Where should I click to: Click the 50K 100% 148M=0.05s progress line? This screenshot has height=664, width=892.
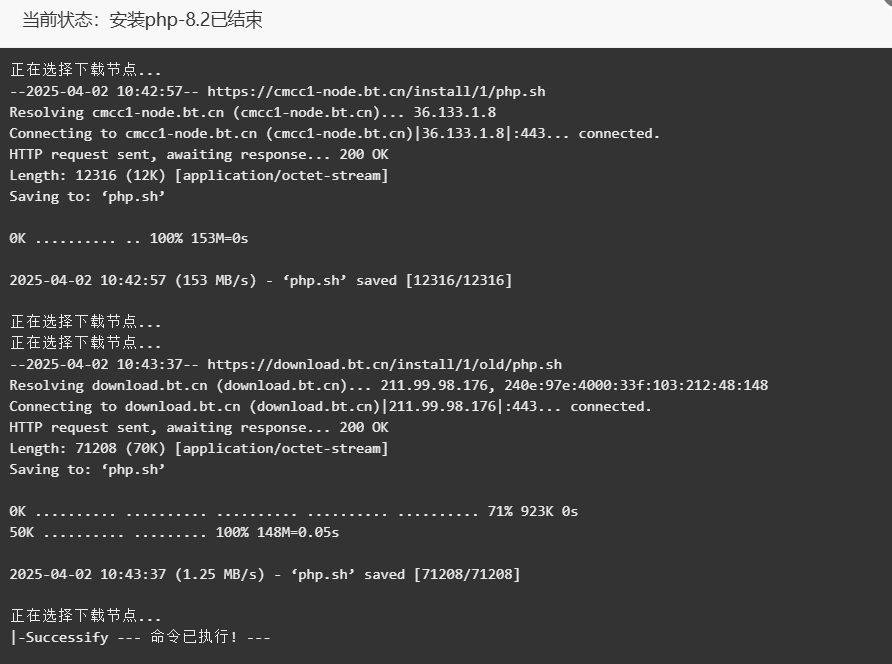(174, 533)
